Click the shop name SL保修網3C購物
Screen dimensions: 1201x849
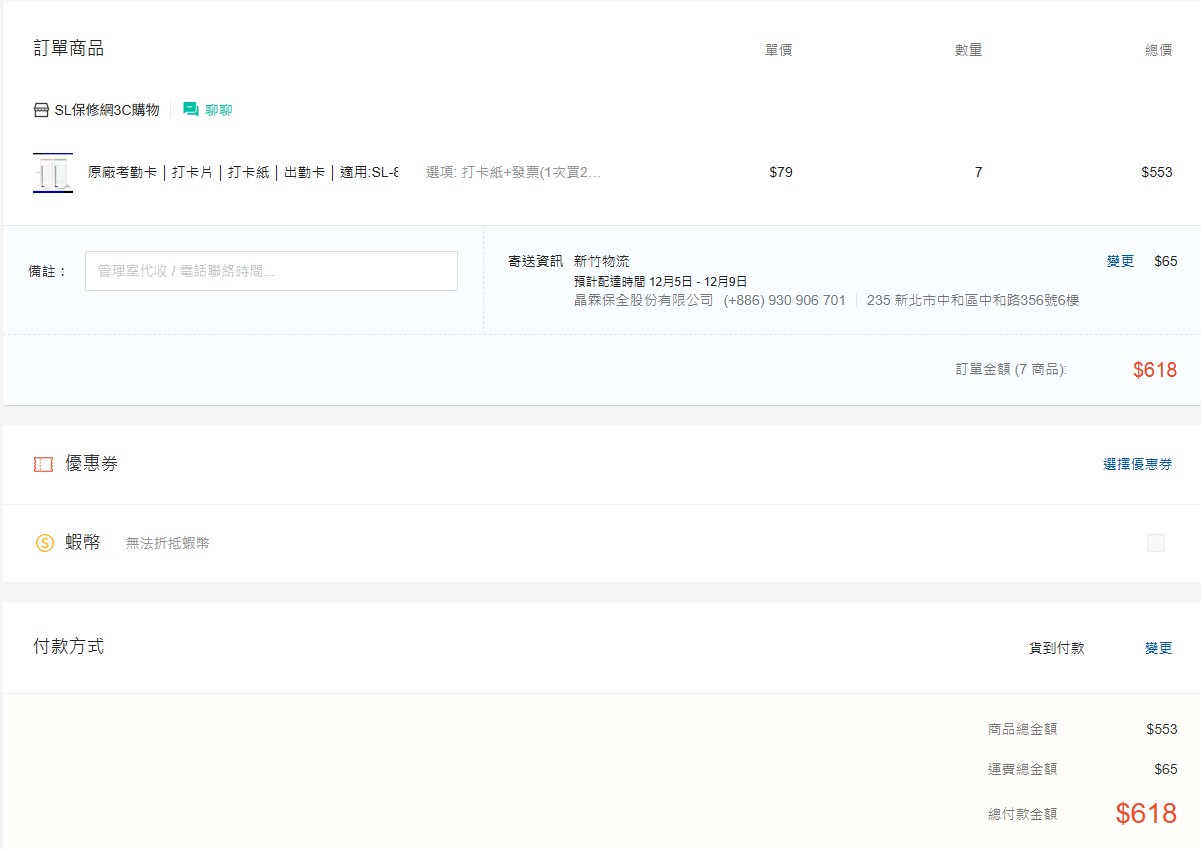pos(106,110)
